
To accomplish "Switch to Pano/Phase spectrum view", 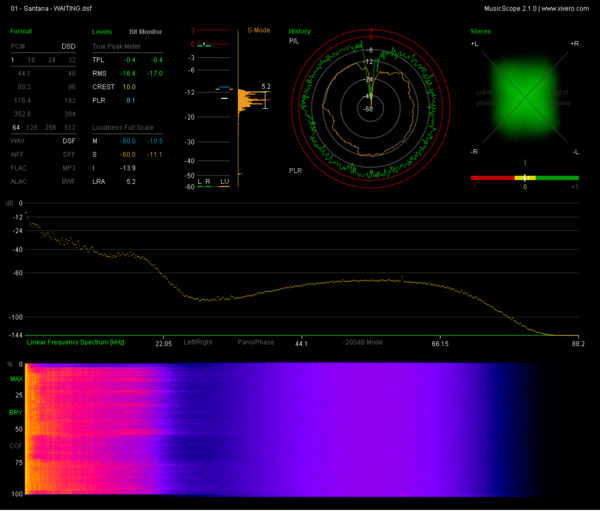I will pos(256,342).
